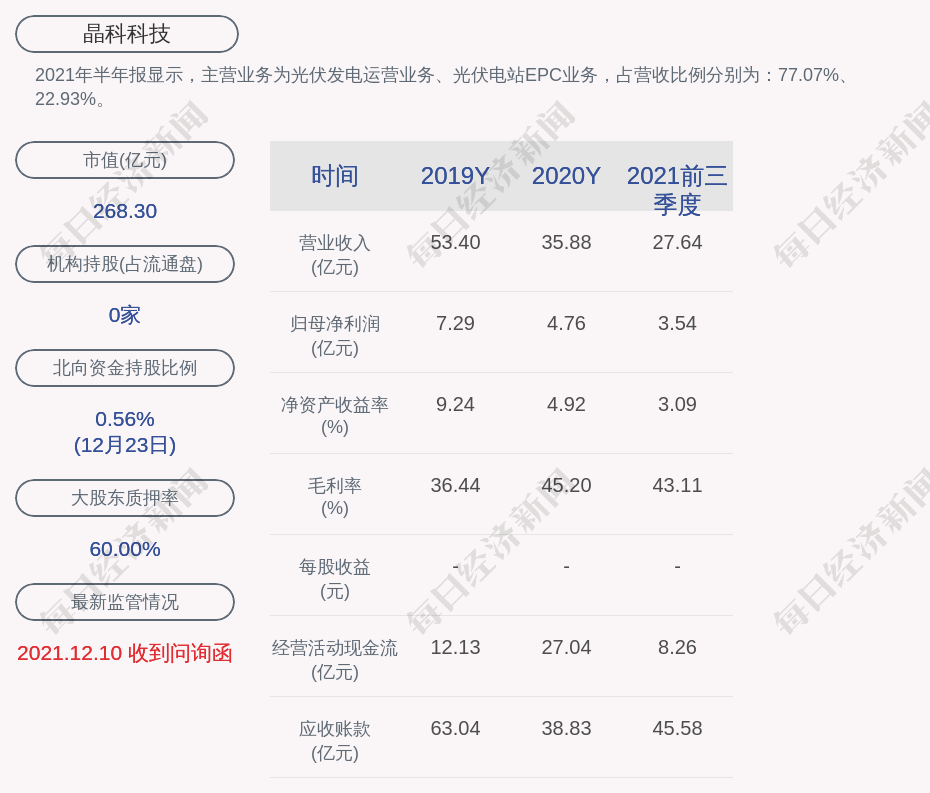Click the 毛利率(%) row label
Image resolution: width=930 pixels, height=793 pixels.
pyautogui.click(x=335, y=497)
